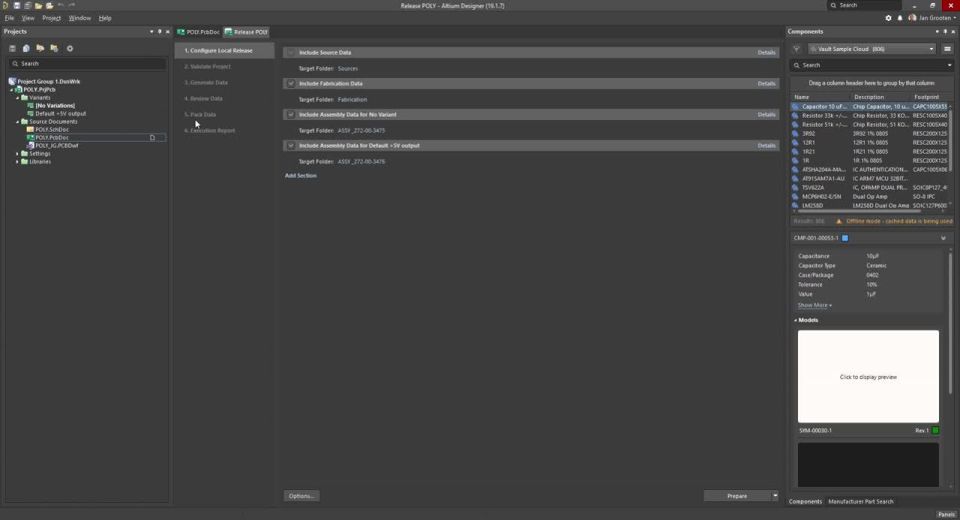The width and height of the screenshot is (960, 520).
Task: Click Add Section link
Action: pyautogui.click(x=301, y=176)
